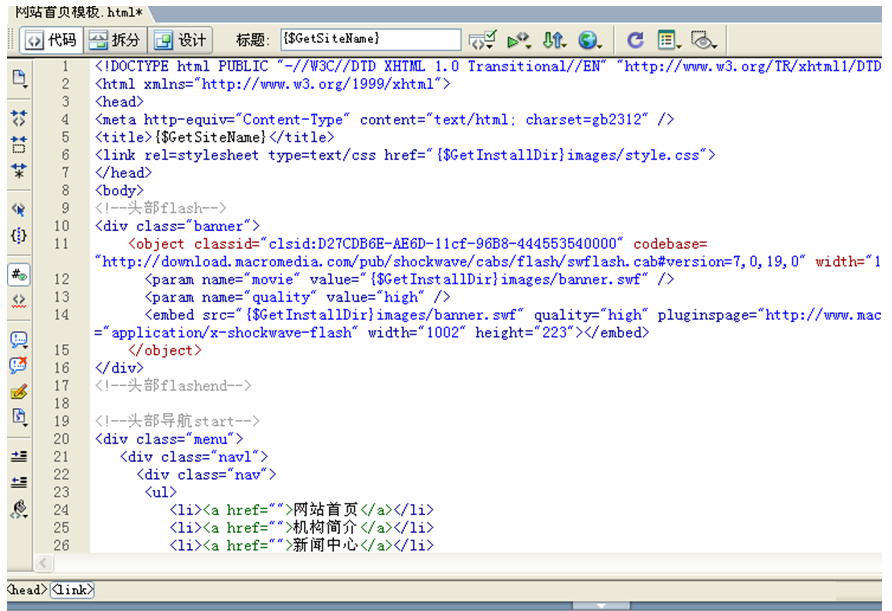Image resolution: width=892 pixels, height=611 pixels.
Task: Click the <!--头部flashend--> comment
Action: click(x=173, y=386)
